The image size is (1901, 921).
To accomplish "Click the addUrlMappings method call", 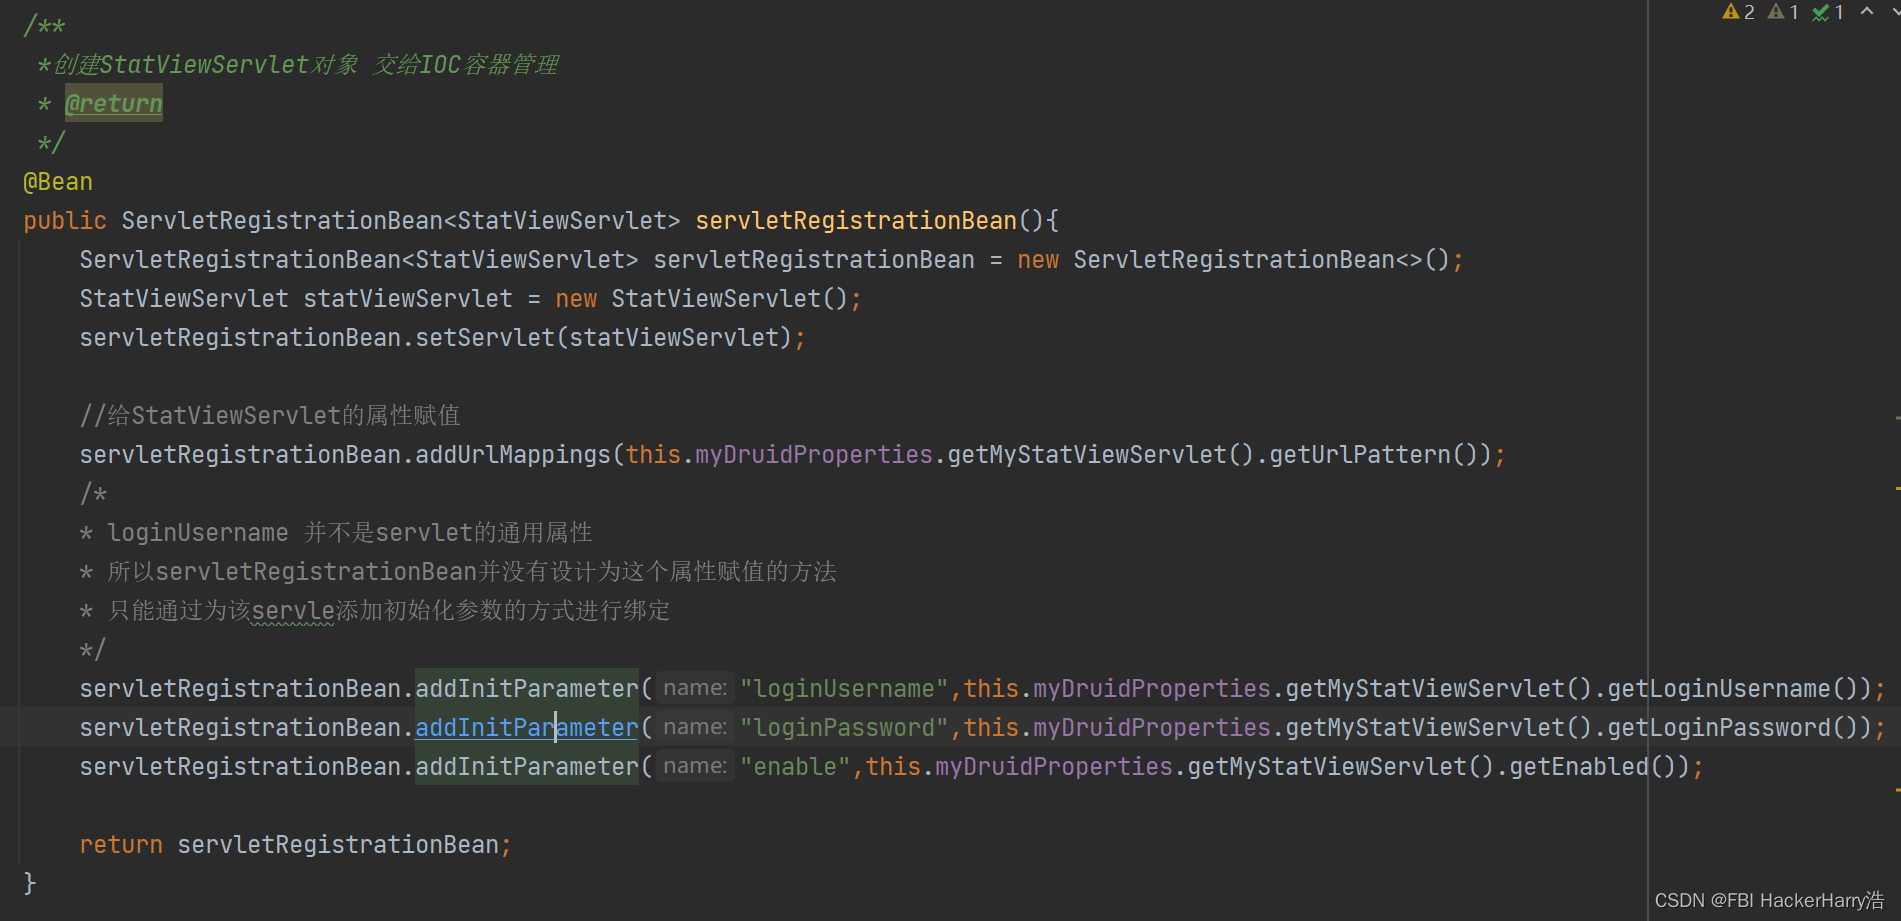I will [513, 455].
